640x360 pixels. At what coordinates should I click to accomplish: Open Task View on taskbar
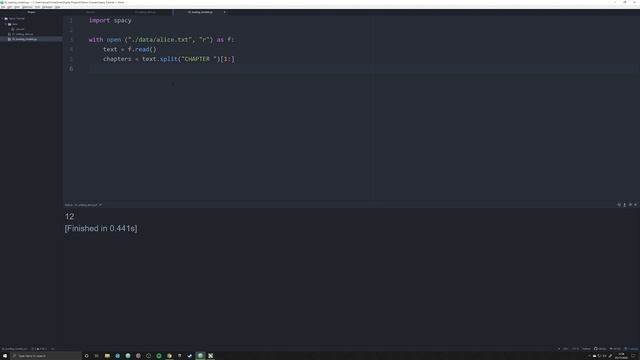(x=97, y=356)
